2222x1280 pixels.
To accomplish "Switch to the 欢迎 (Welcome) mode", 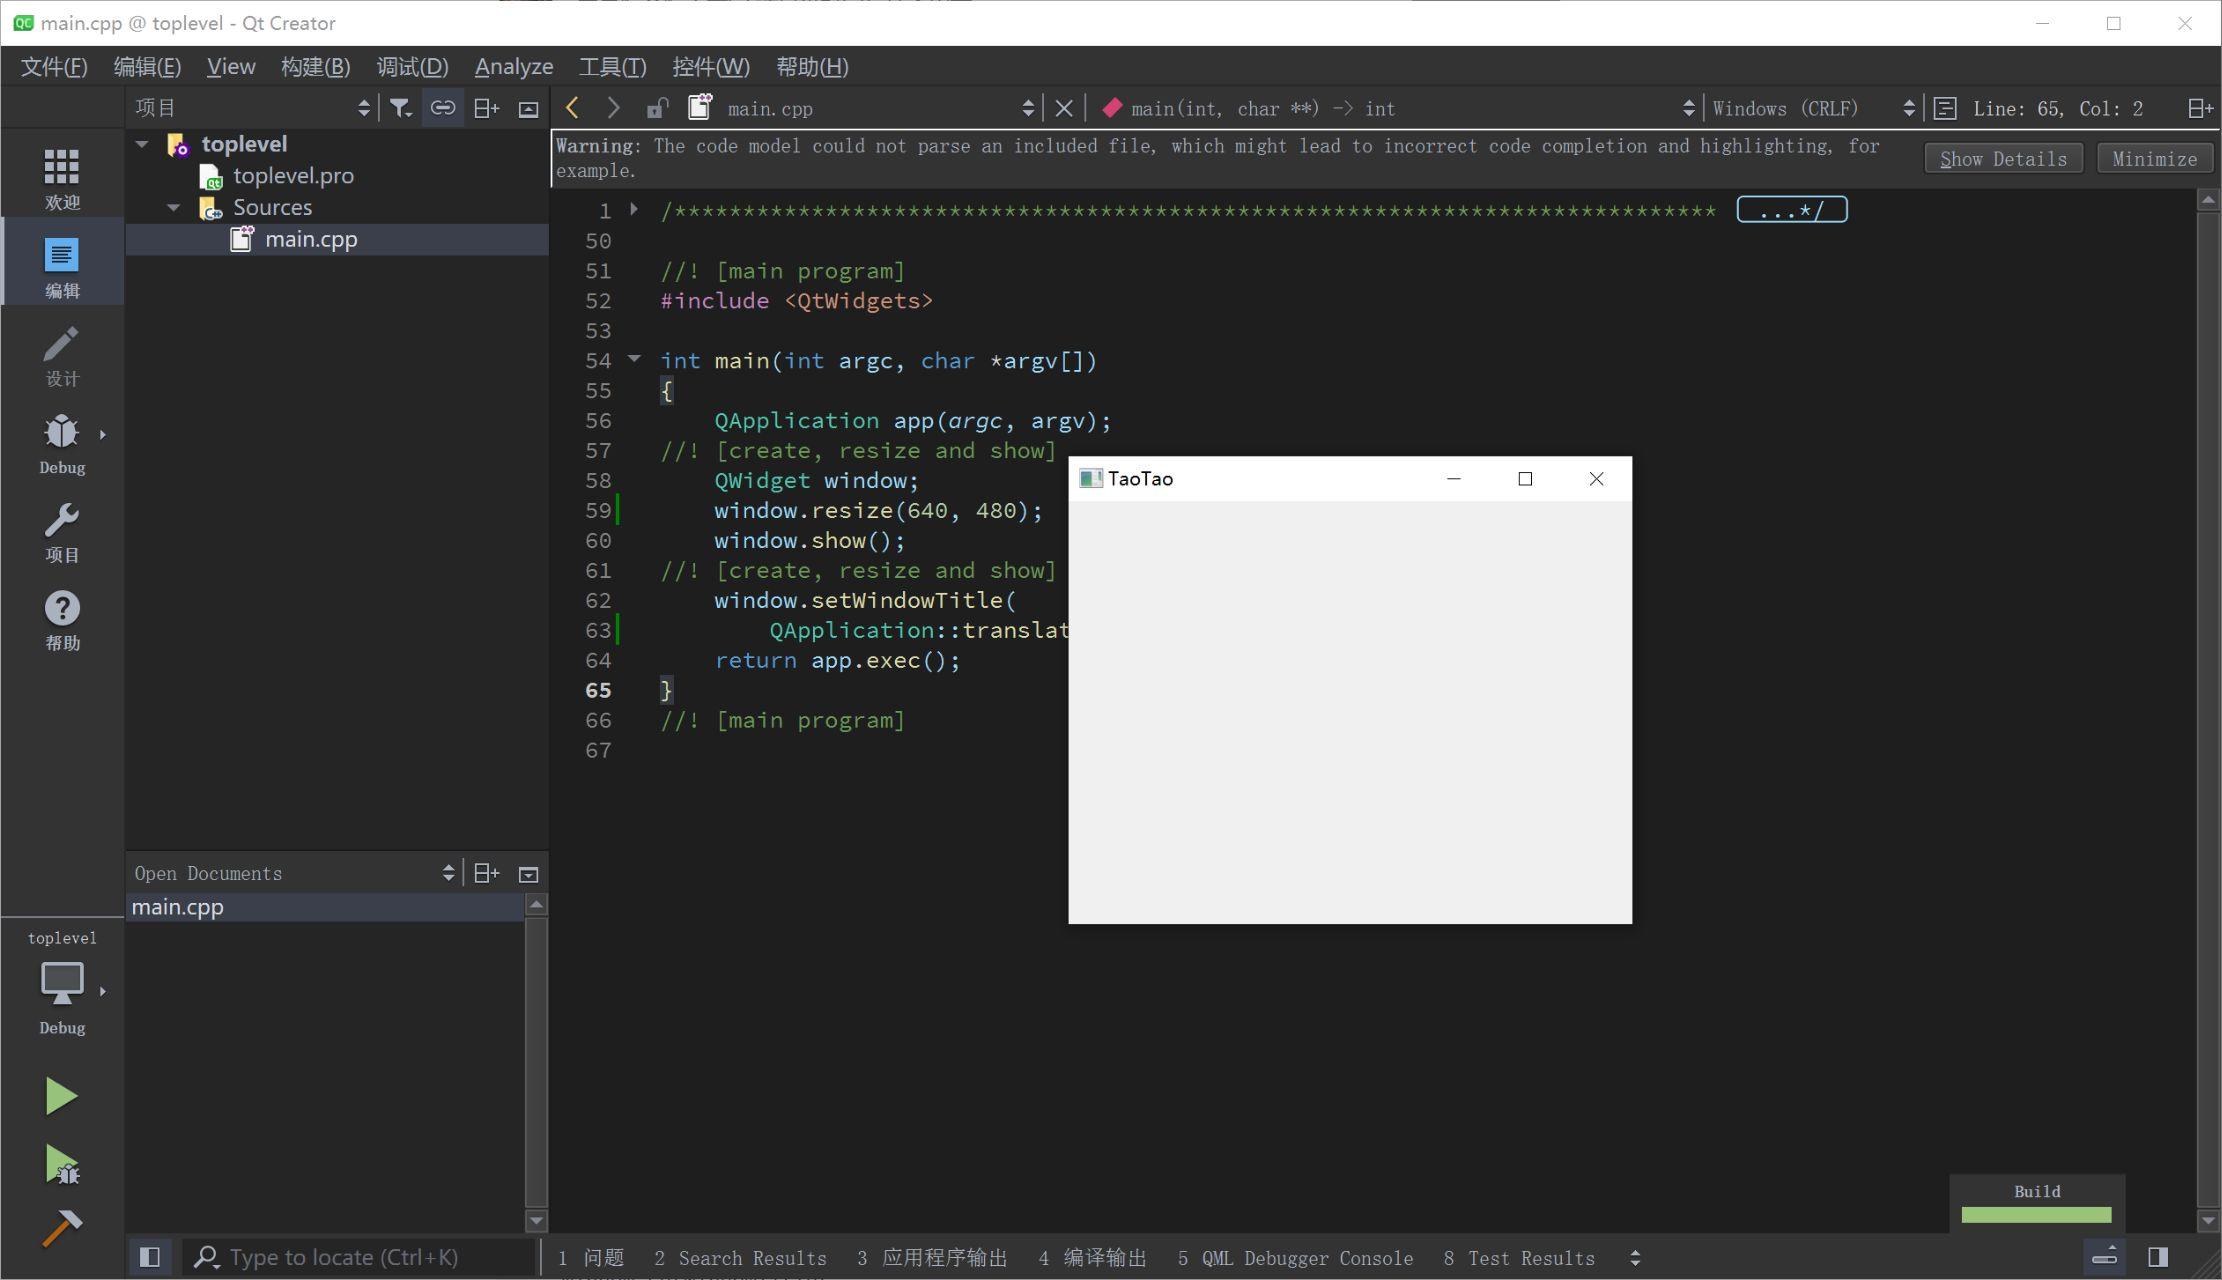I will pyautogui.click(x=61, y=175).
